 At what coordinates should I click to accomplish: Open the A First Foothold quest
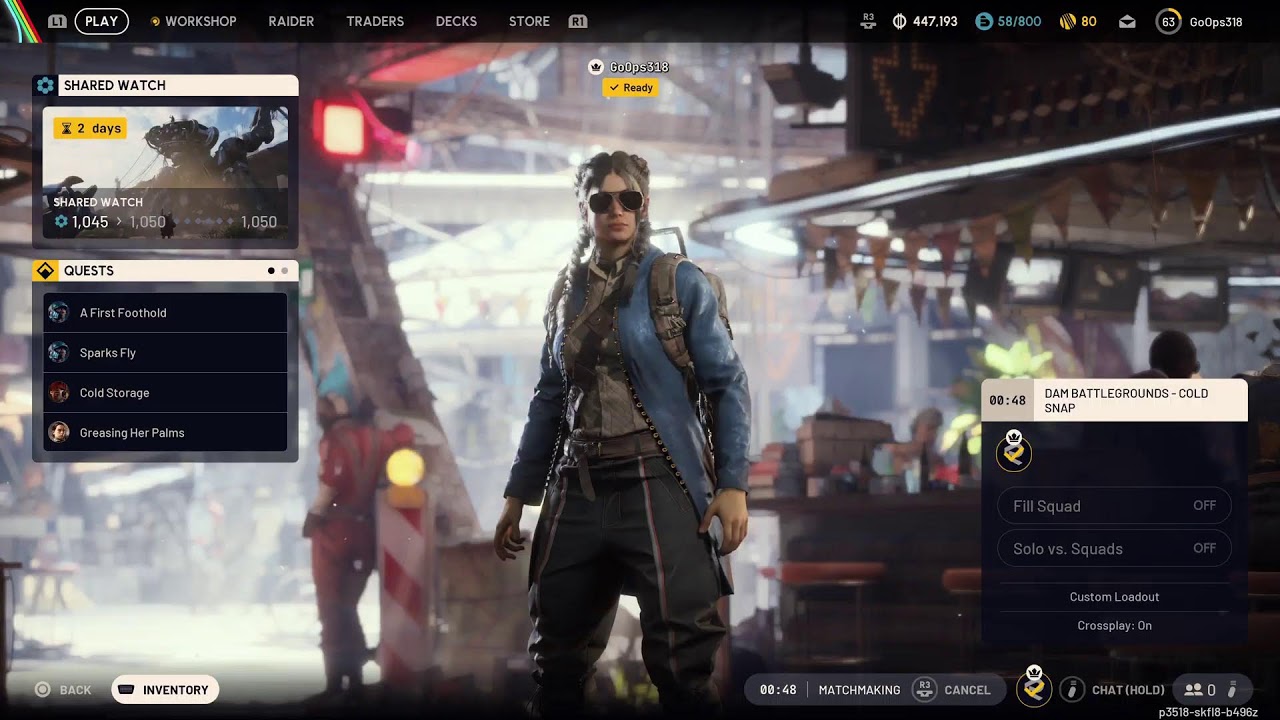(x=165, y=313)
